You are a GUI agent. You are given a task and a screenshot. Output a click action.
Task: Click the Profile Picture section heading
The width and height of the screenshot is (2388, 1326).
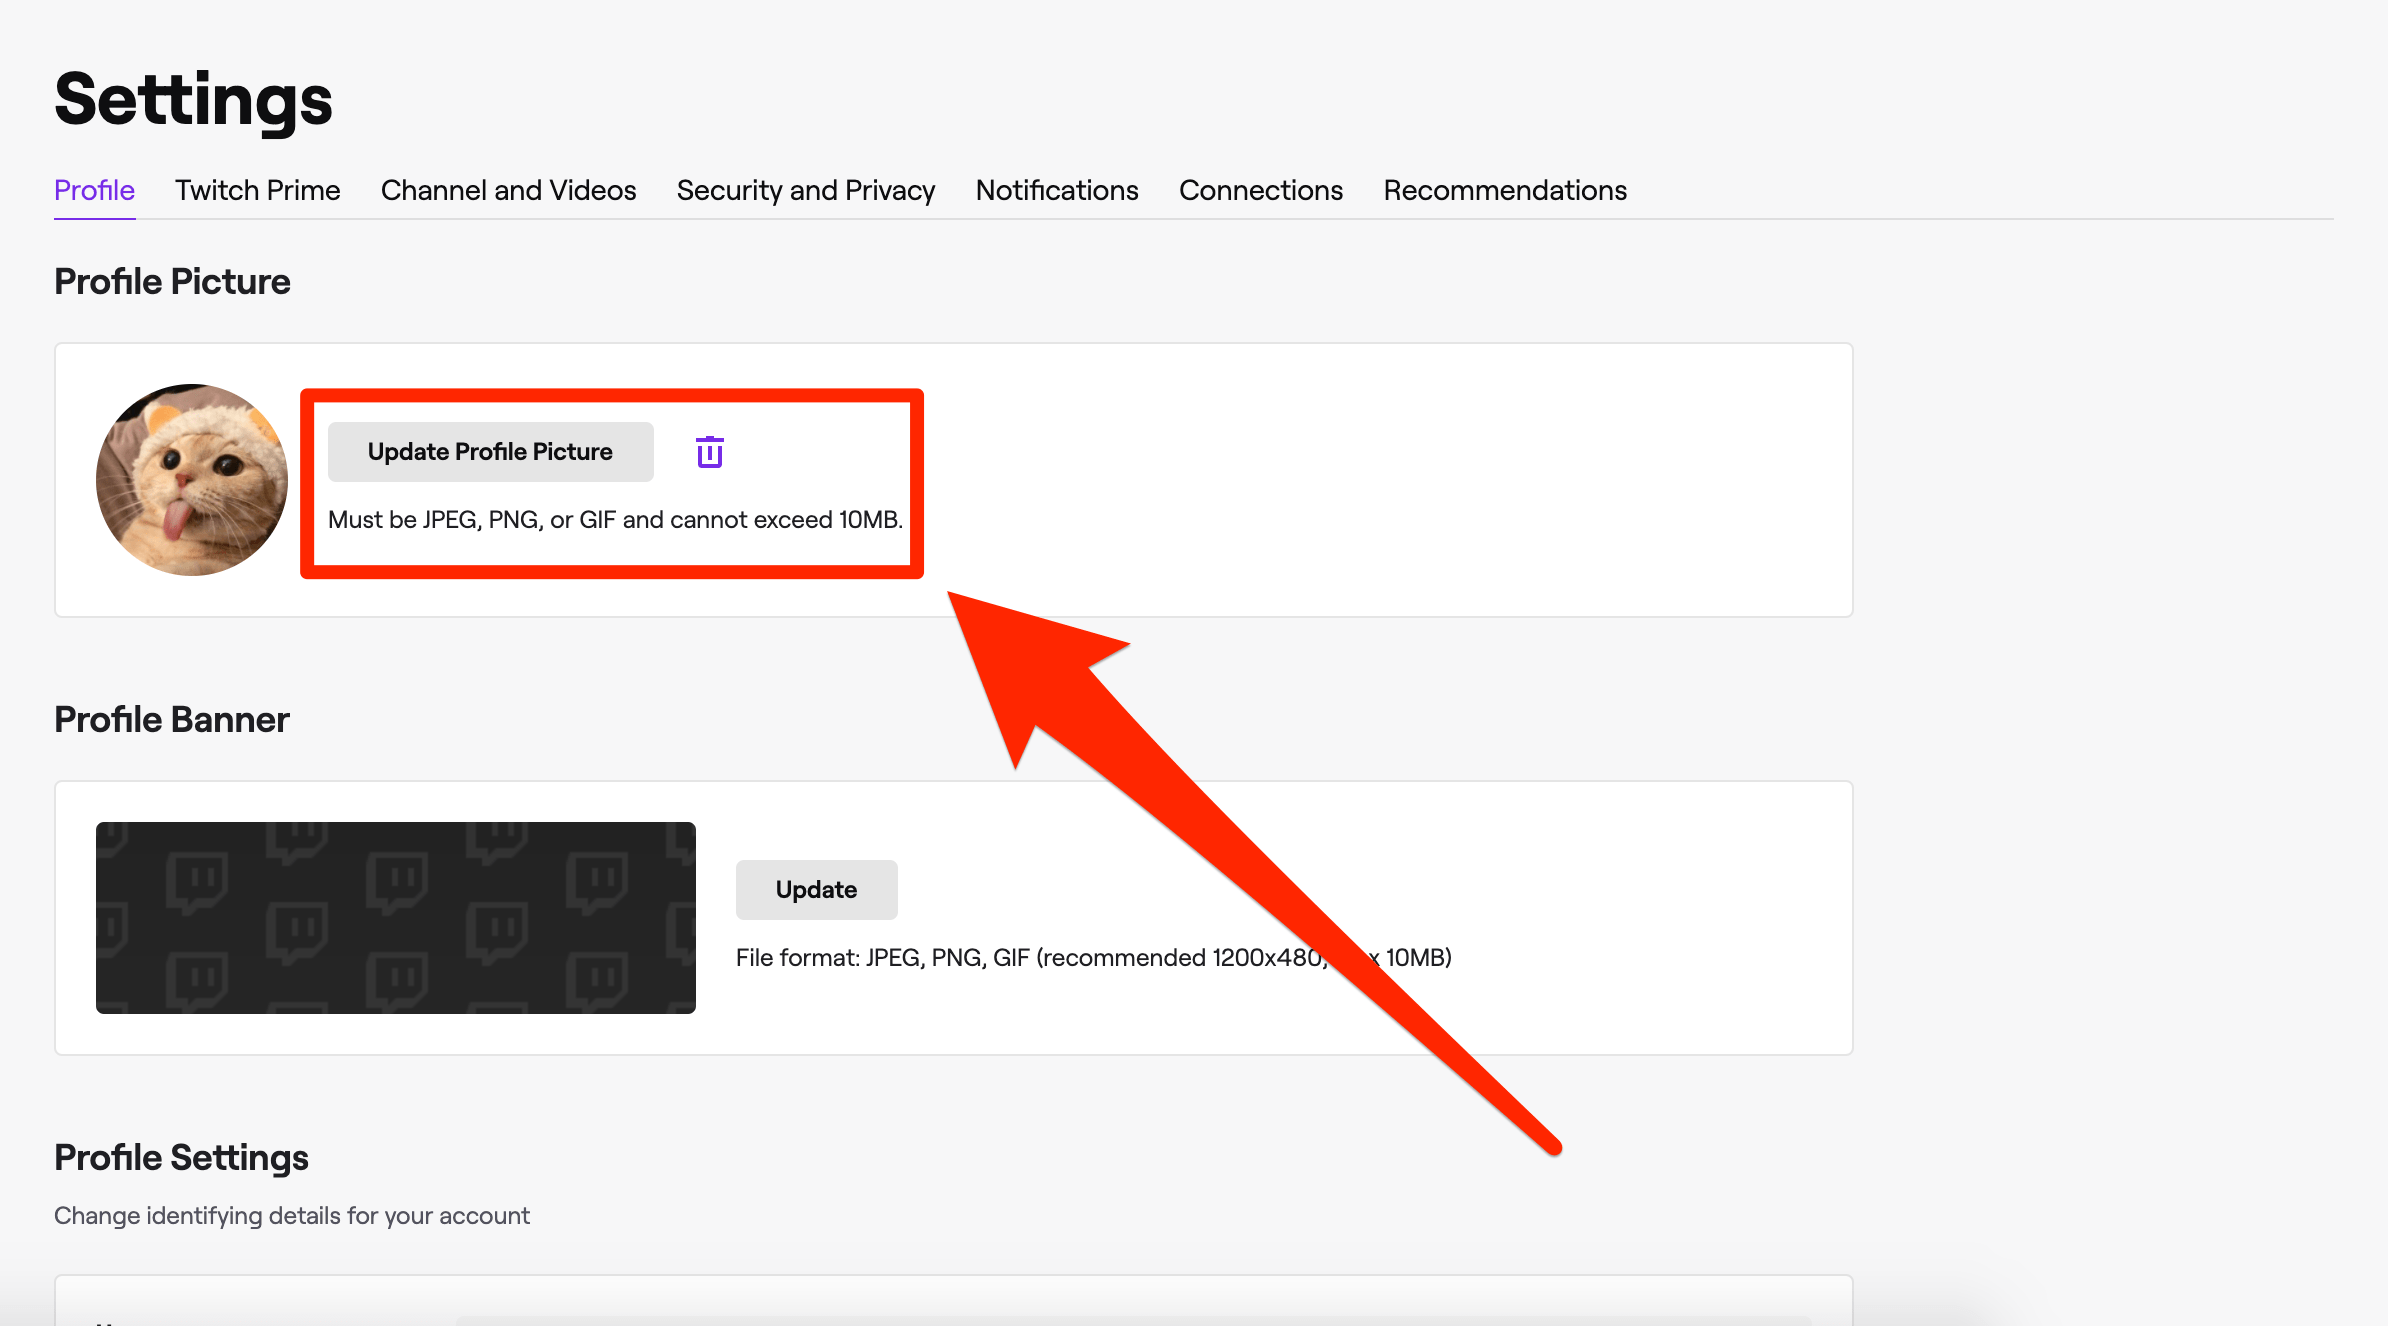172,282
